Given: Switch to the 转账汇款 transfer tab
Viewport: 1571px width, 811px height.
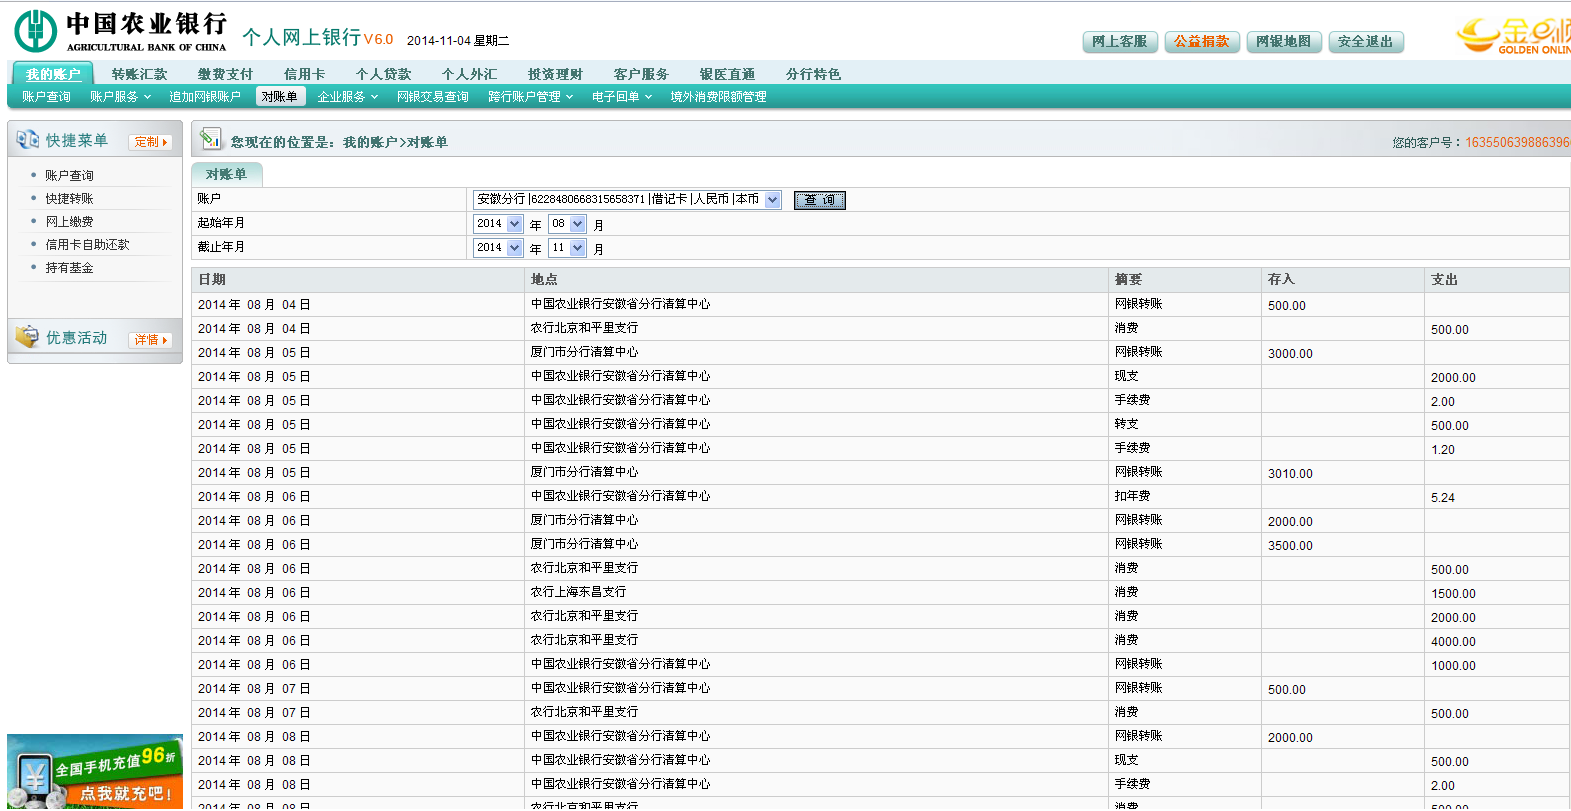Looking at the screenshot, I should coord(140,74).
